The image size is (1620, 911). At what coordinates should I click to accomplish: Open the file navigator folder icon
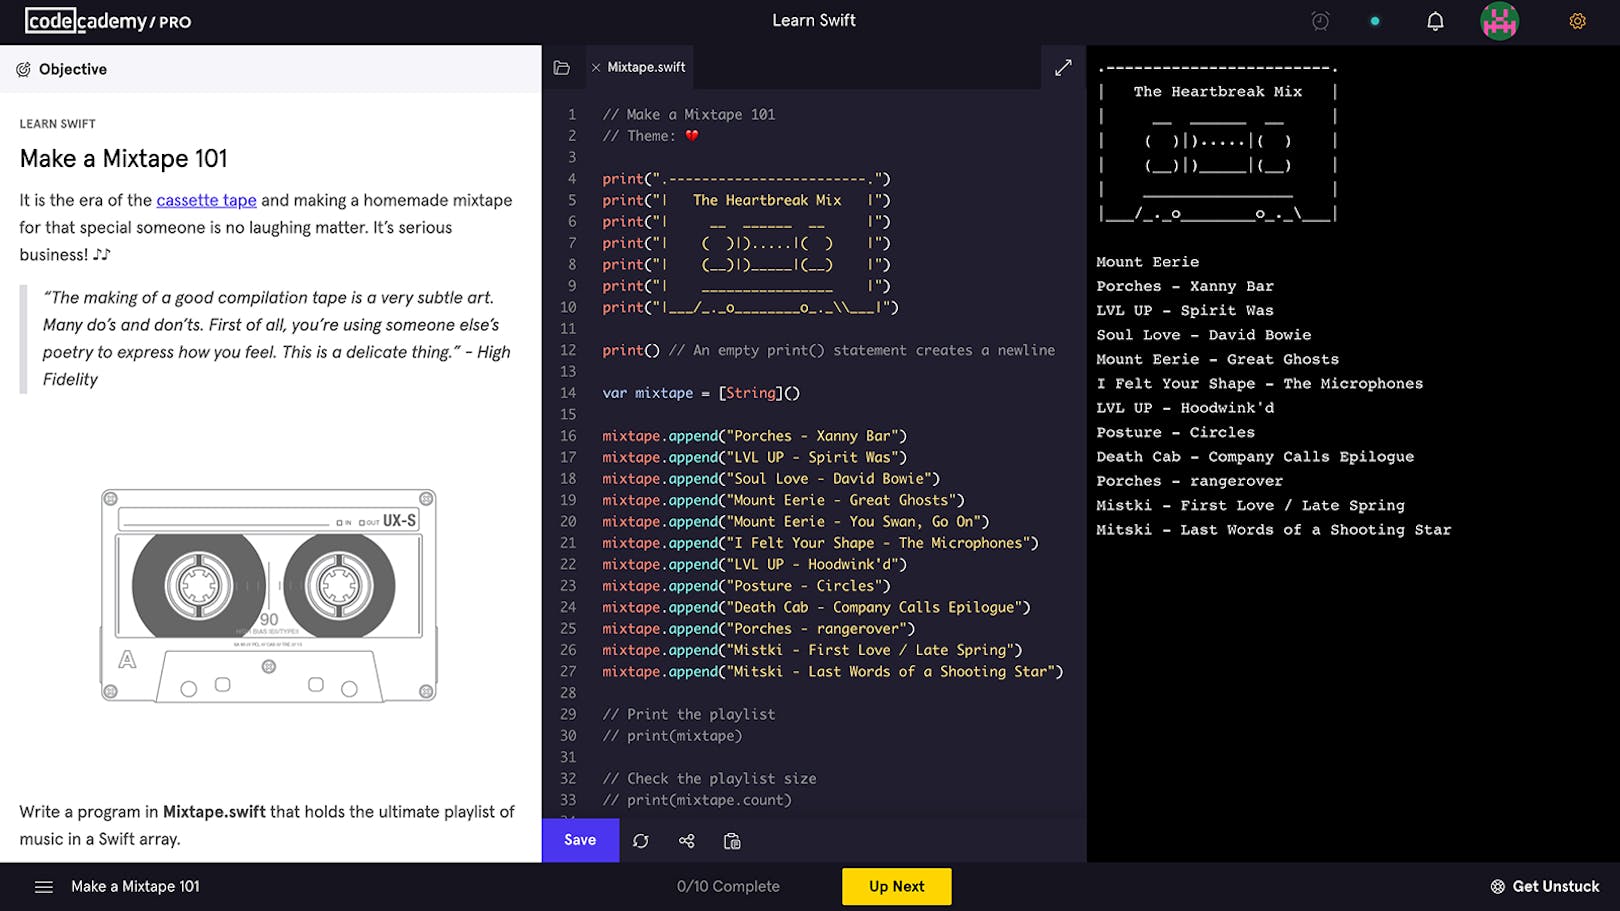pos(562,67)
